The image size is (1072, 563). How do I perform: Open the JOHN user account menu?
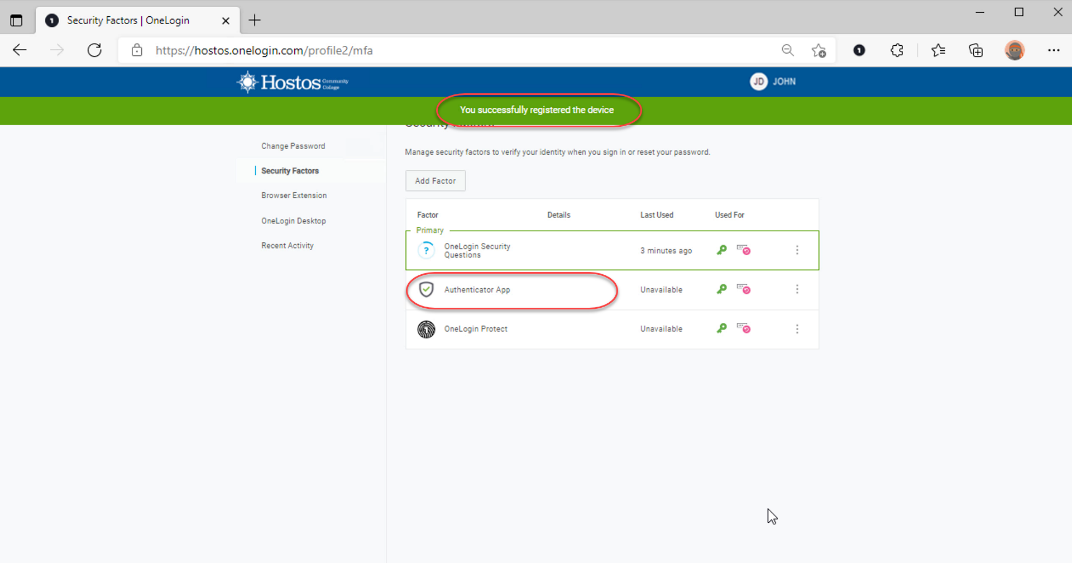(x=773, y=82)
